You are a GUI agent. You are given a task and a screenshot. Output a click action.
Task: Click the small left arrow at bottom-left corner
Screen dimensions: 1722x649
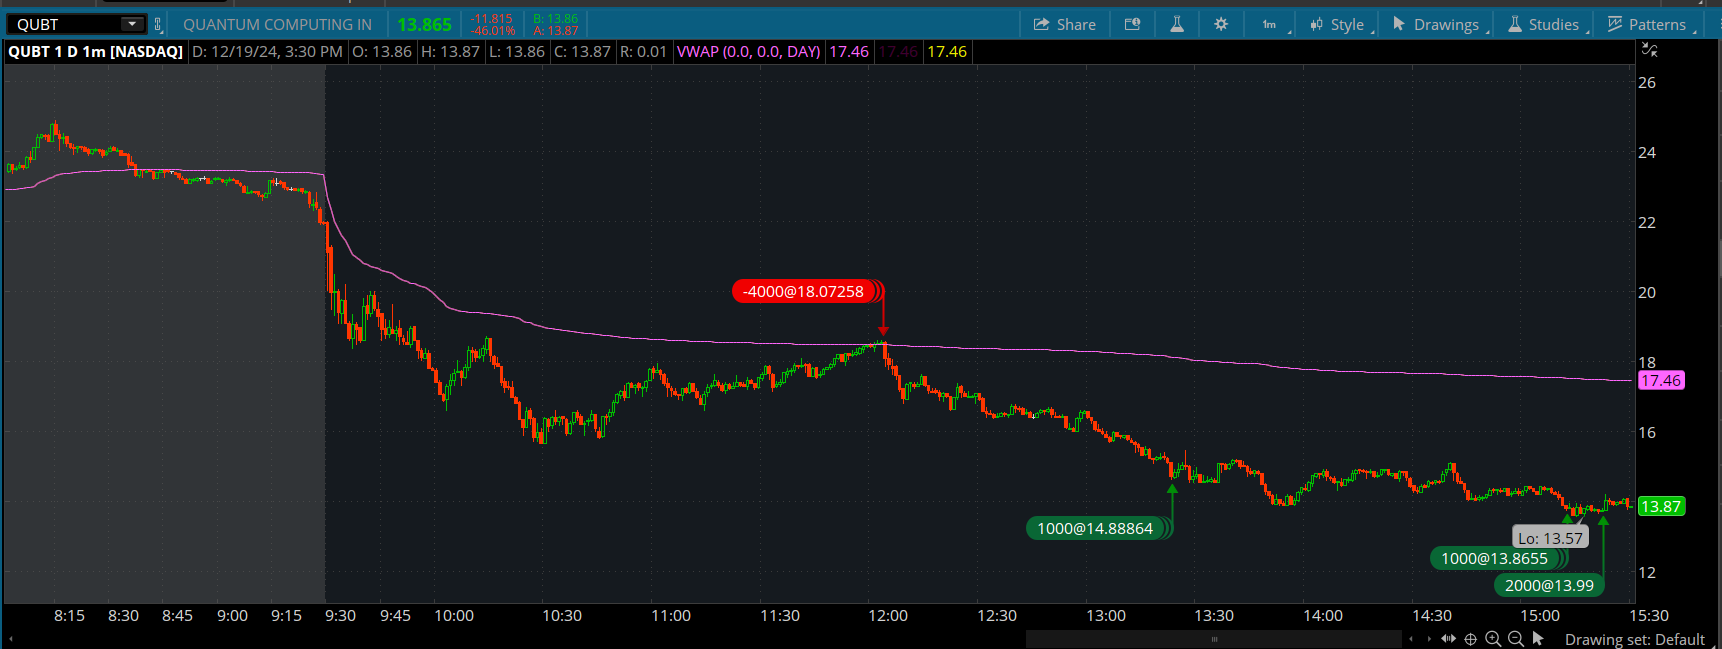point(11,638)
